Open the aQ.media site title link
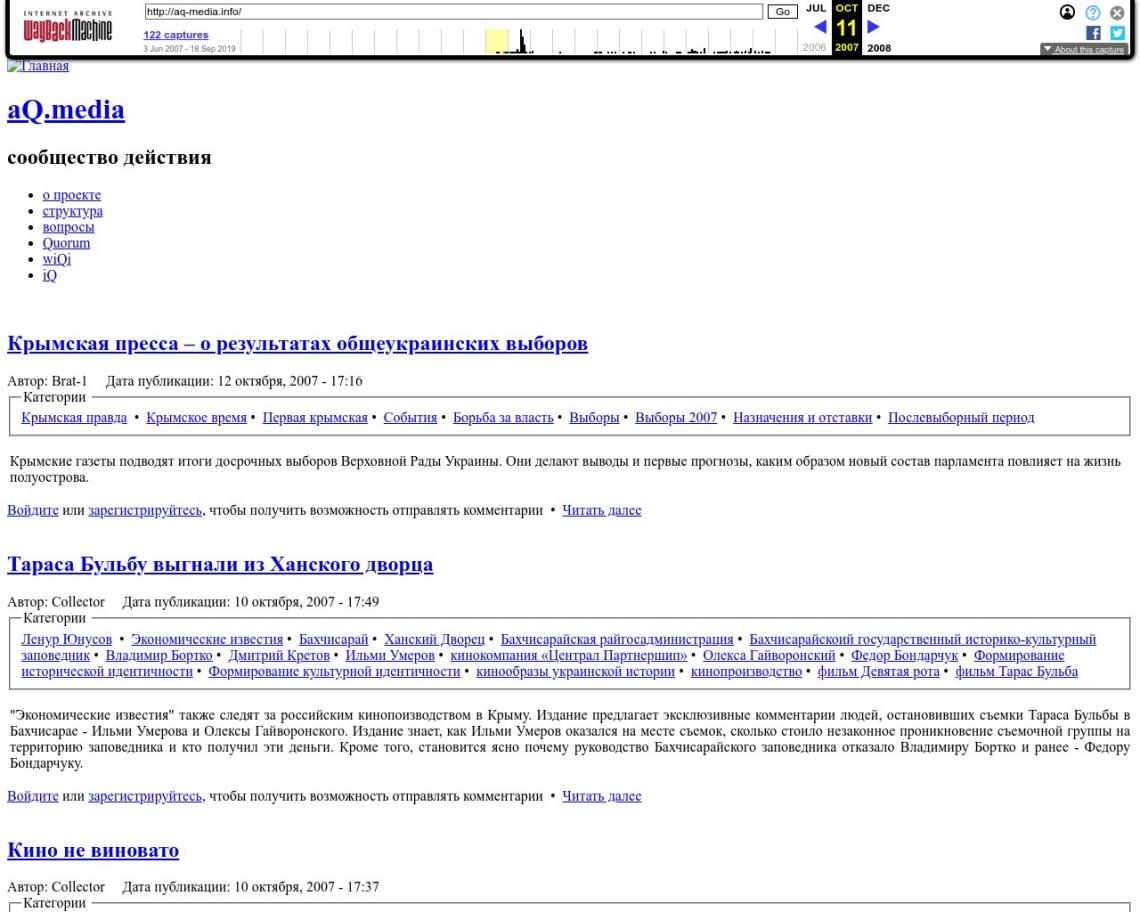This screenshot has width=1140, height=912. (66, 110)
